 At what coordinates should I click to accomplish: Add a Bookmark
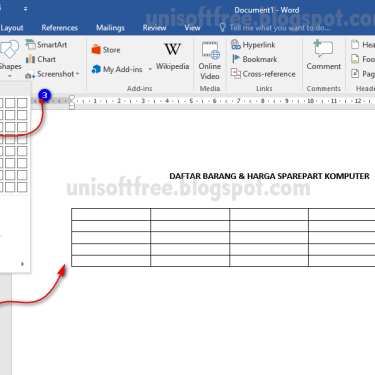[x=254, y=59]
